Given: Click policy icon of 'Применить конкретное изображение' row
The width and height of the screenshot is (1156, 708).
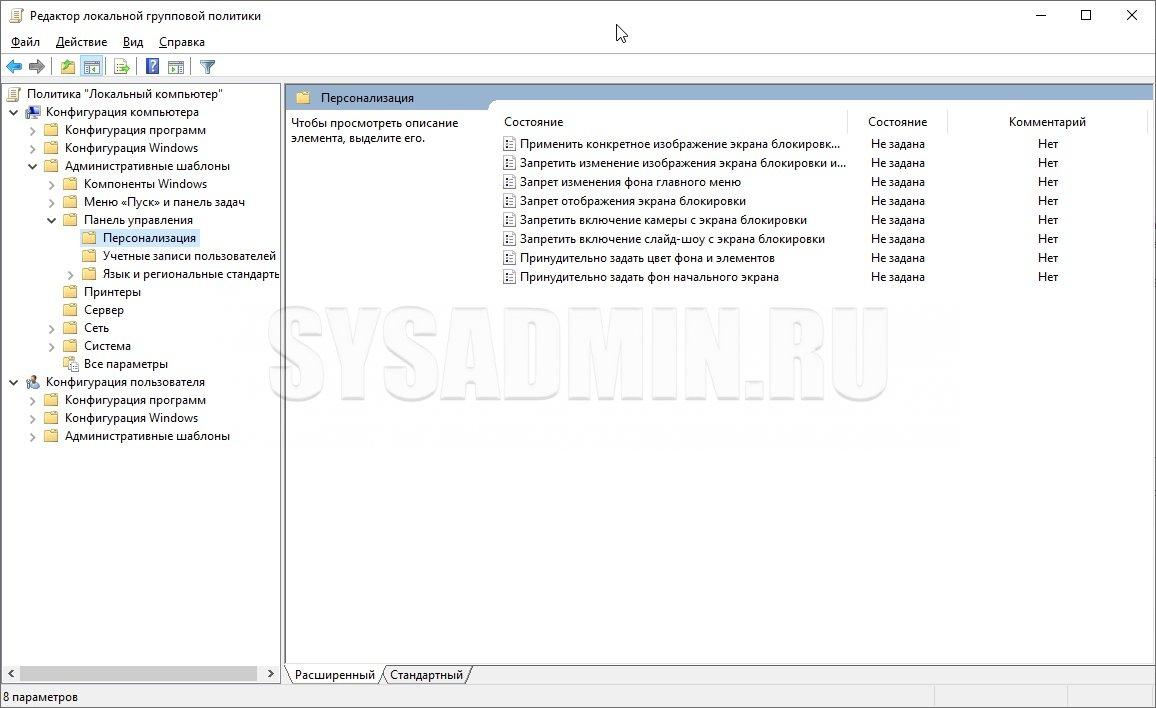Looking at the screenshot, I should [509, 144].
